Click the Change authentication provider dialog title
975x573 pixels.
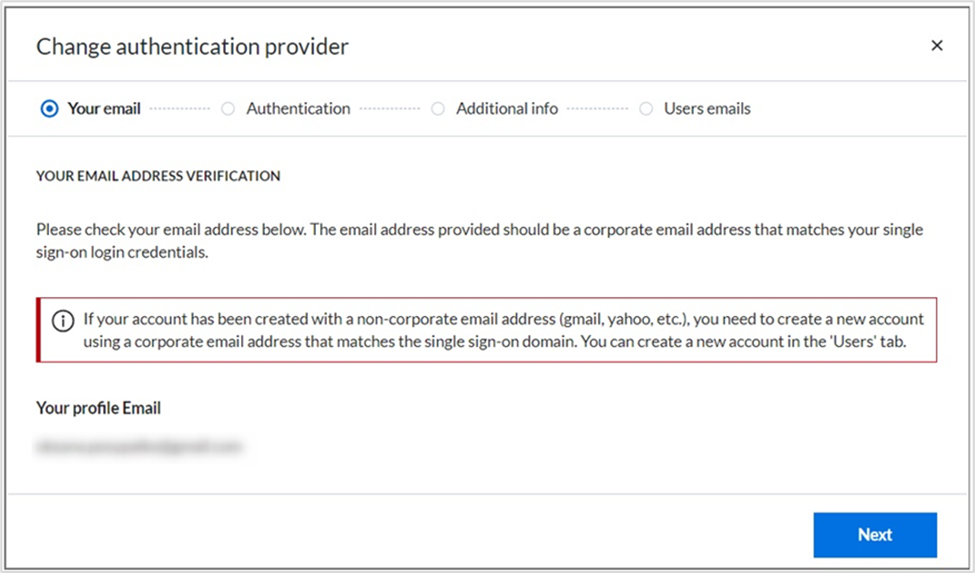[192, 46]
